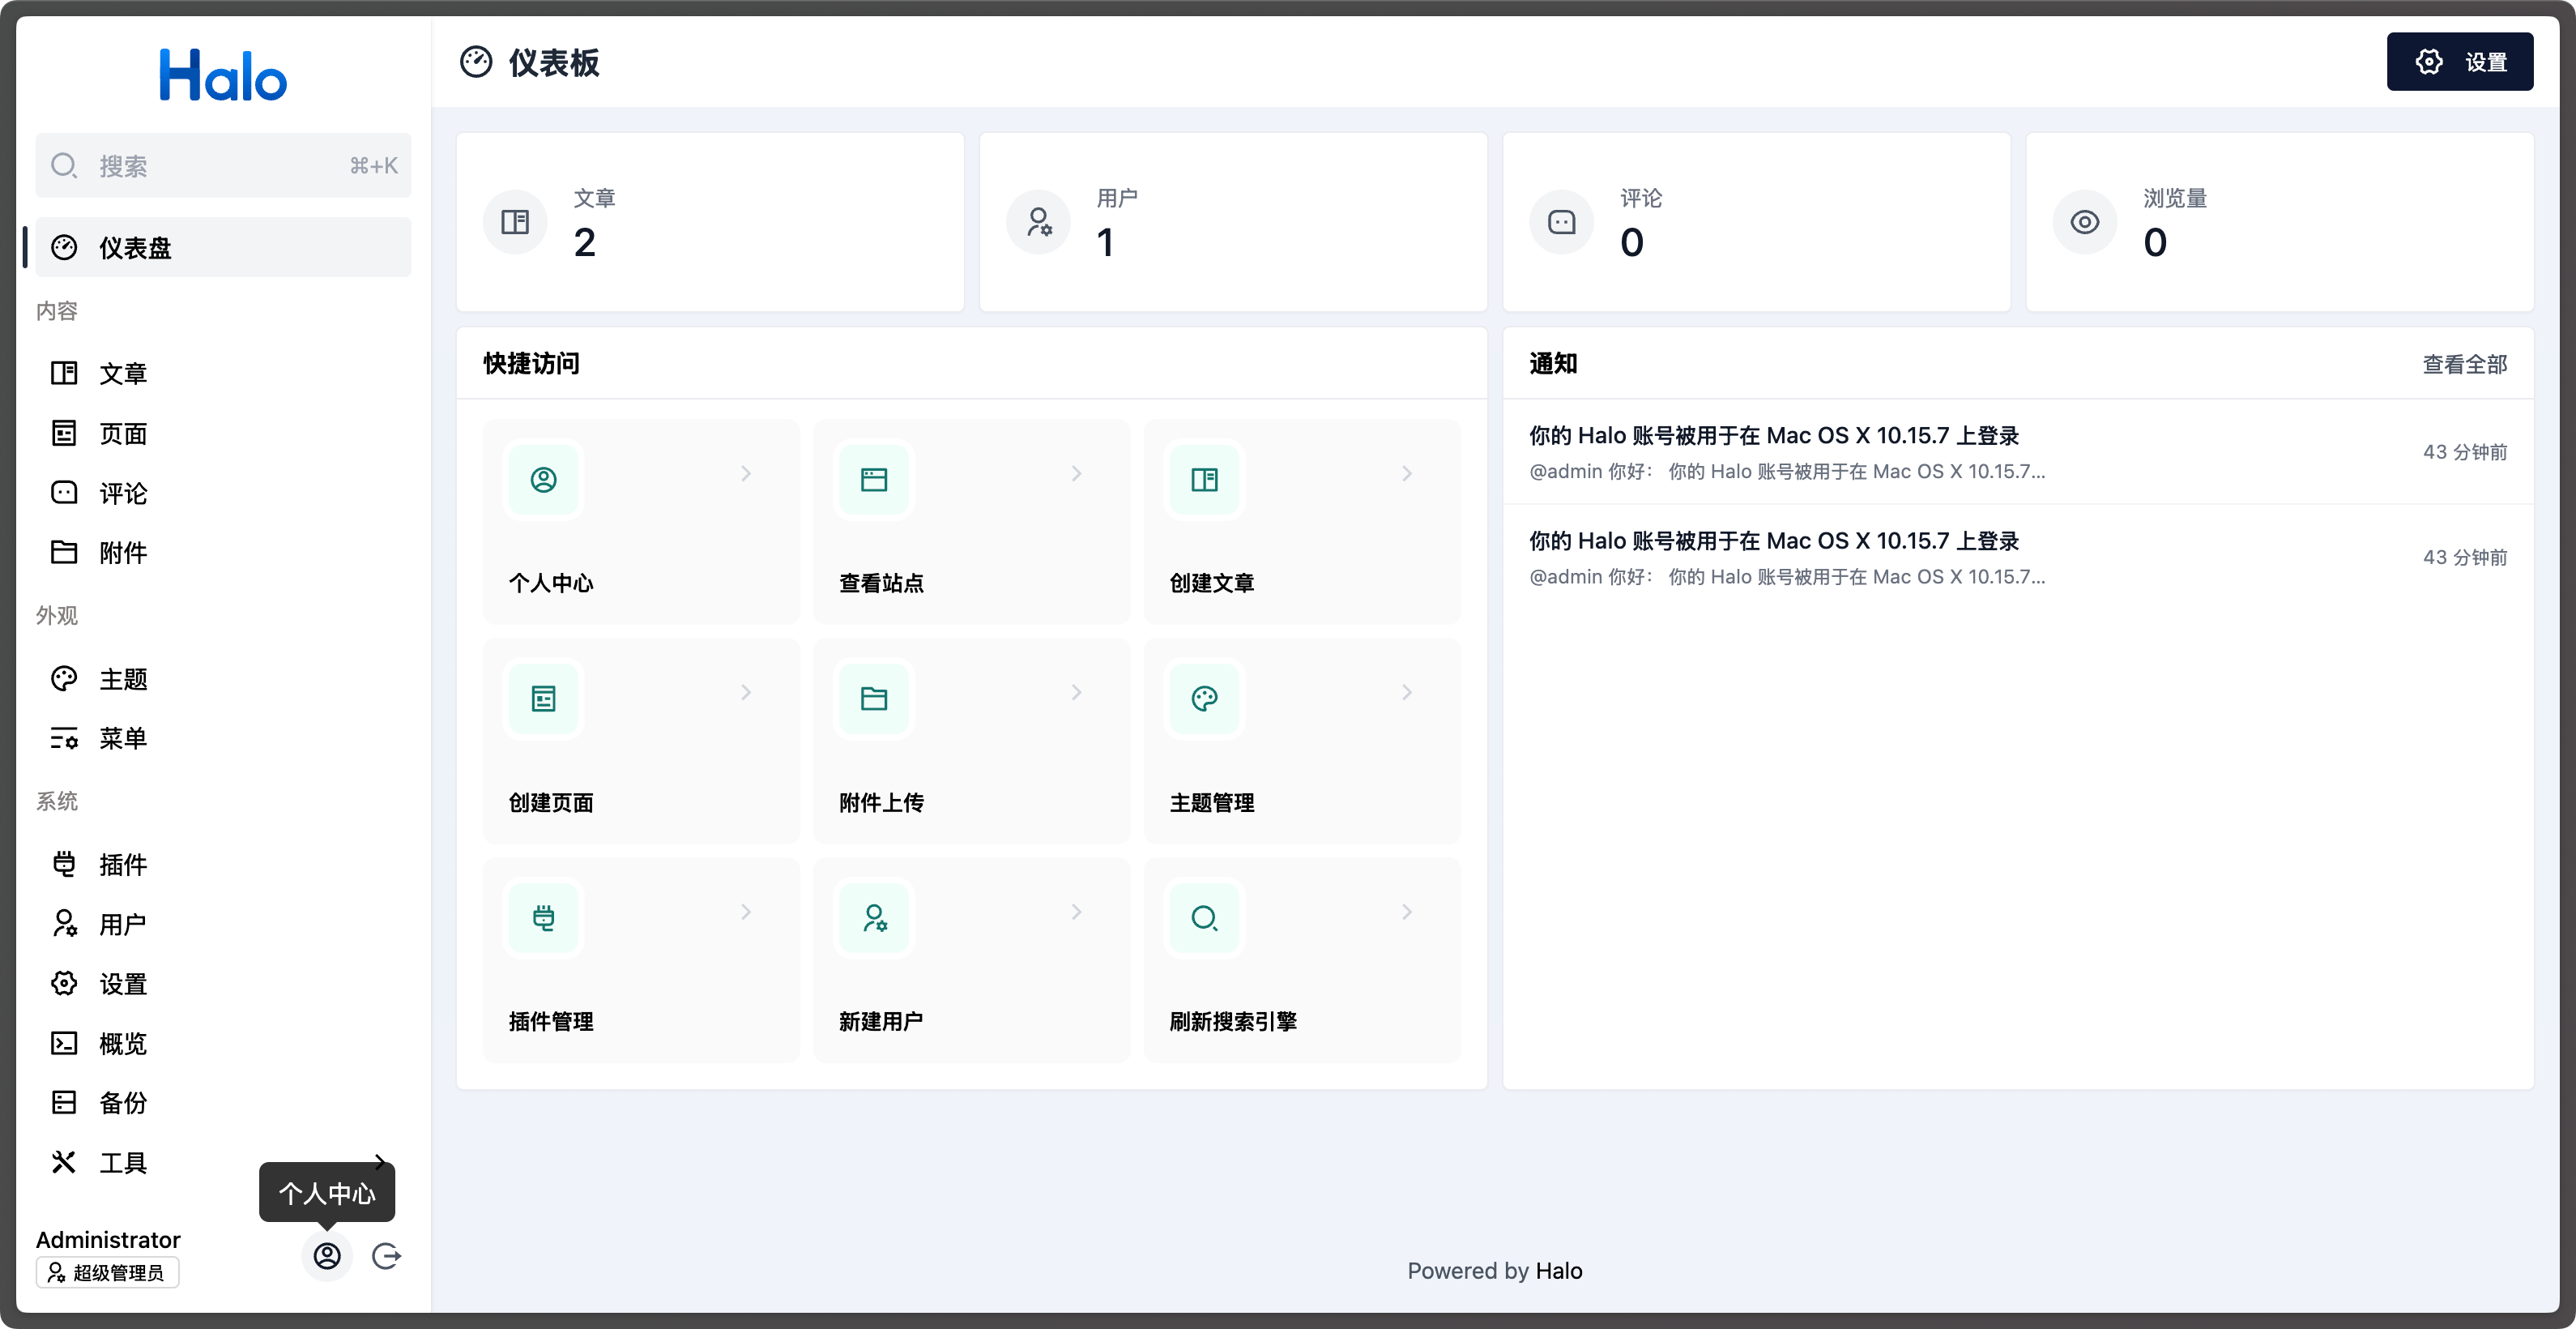Screen dimensions: 2576x1329
Task: Click the view site browser icon
Action: [x=874, y=480]
